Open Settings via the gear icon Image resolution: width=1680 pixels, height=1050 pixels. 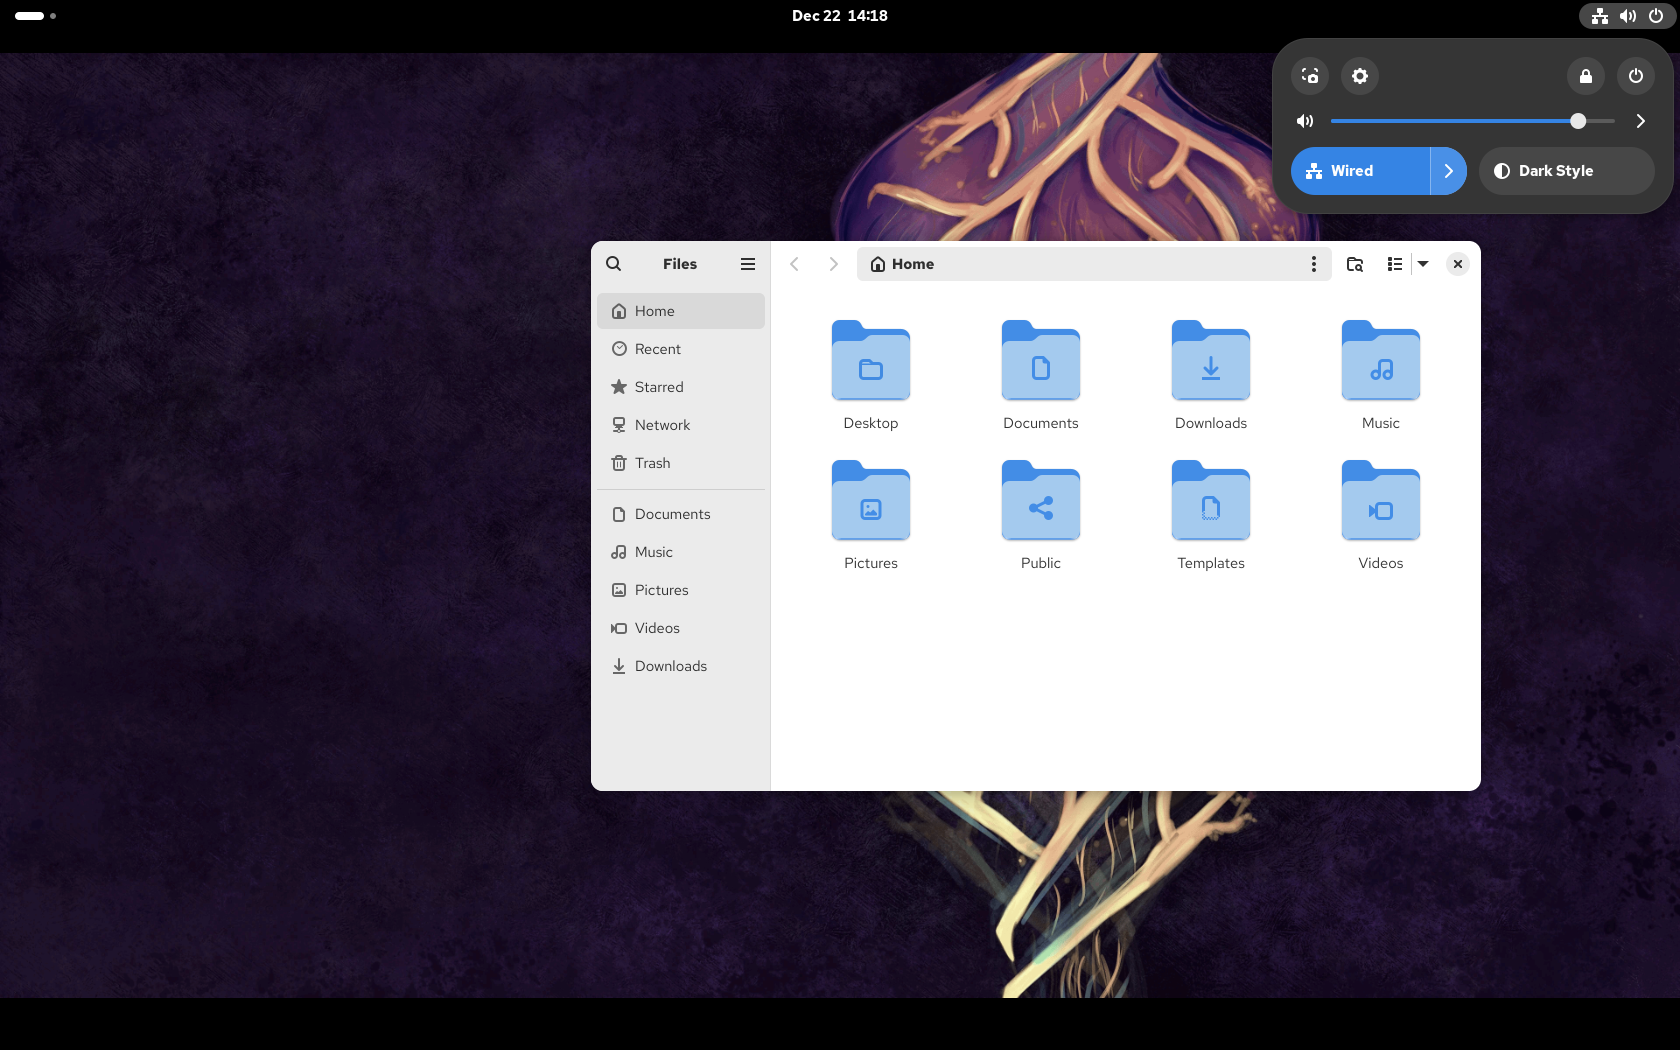point(1360,76)
